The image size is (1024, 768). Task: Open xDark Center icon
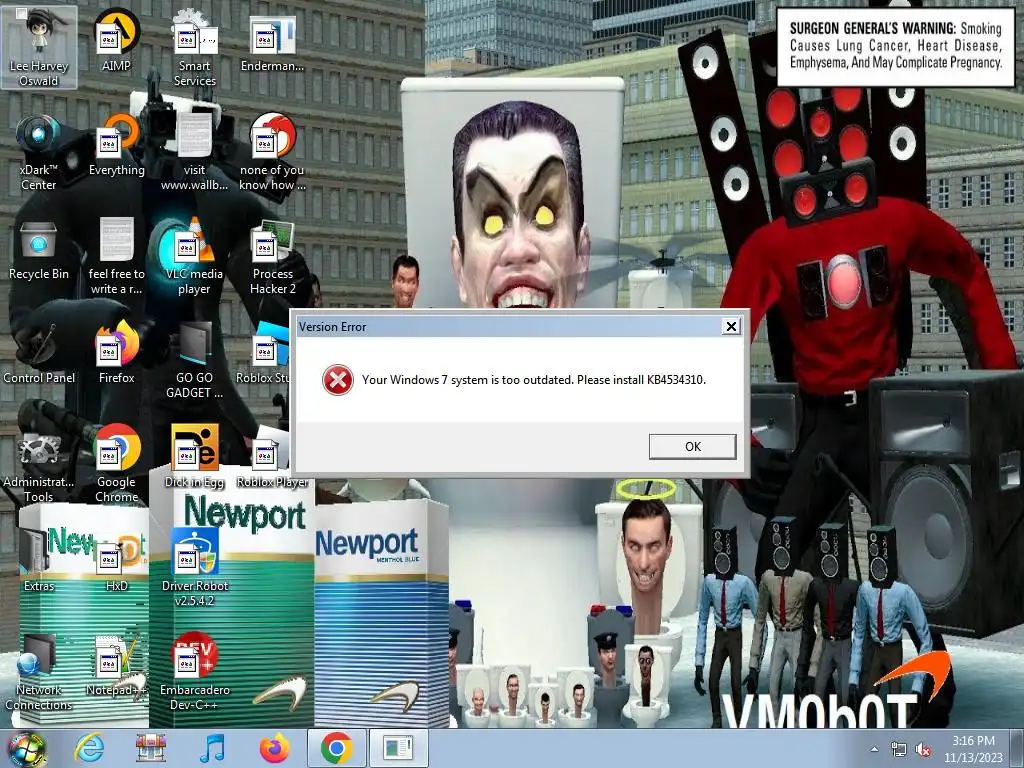pos(39,152)
